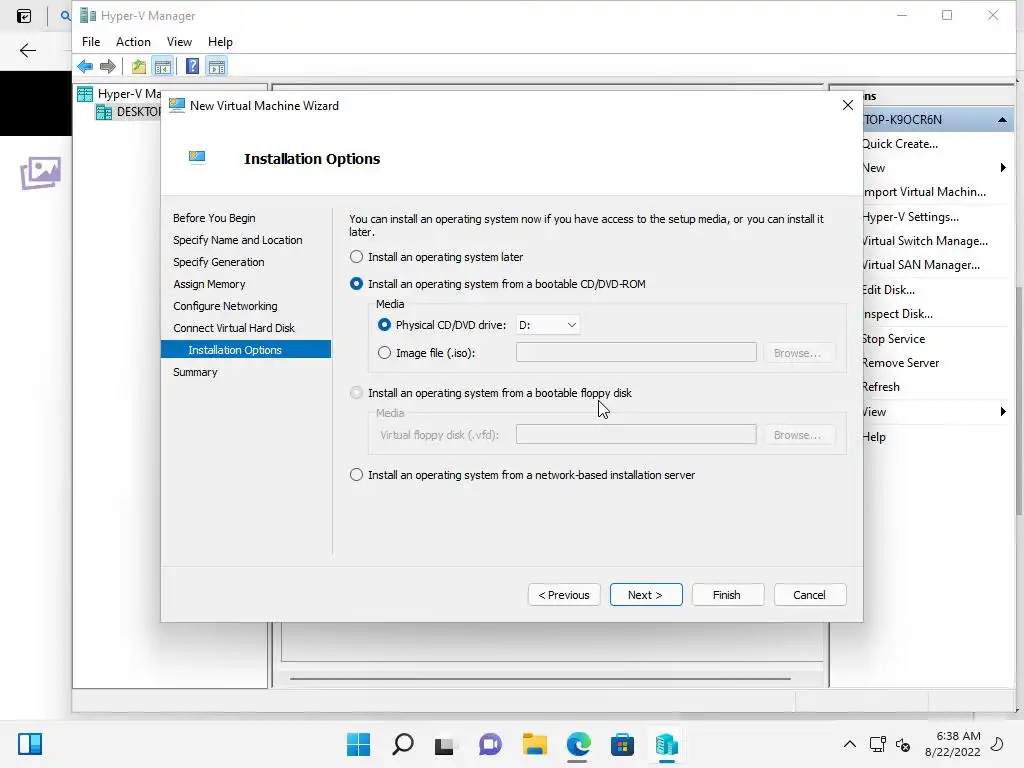Open Microsoft Store from the taskbar

coord(622,744)
